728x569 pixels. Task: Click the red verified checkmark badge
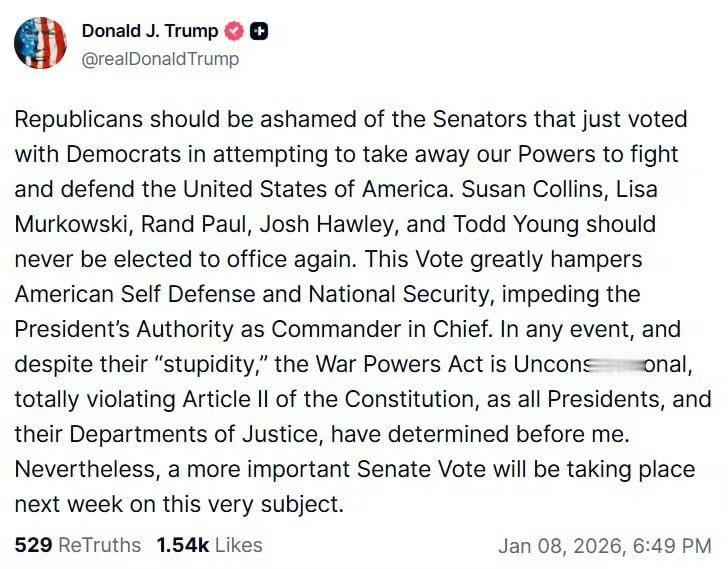point(234,31)
